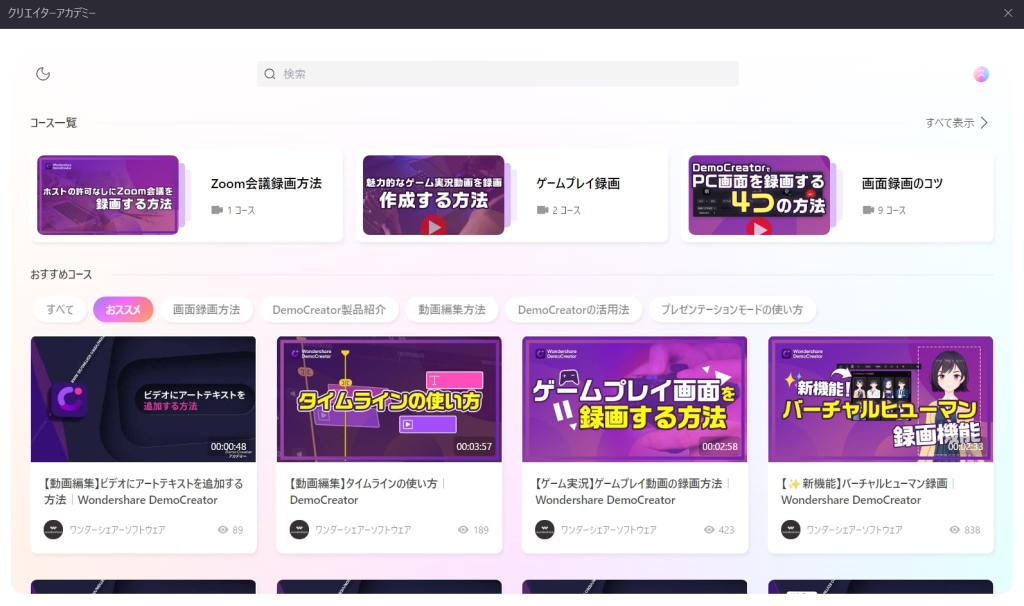This screenshot has height=606, width=1024.
Task: Open the ゲームプレイ録画 course title
Action: 578,183
